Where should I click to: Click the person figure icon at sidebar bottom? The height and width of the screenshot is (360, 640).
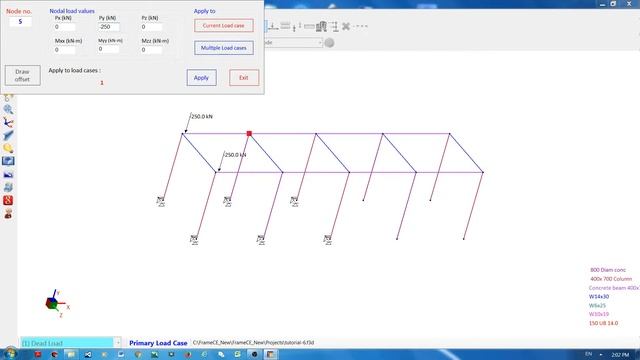coord(8,213)
